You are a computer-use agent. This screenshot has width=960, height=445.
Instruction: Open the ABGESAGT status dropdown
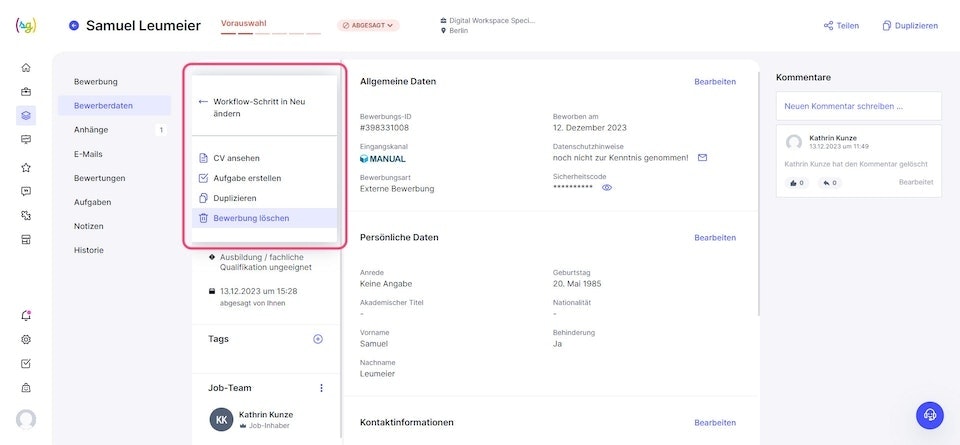(368, 25)
